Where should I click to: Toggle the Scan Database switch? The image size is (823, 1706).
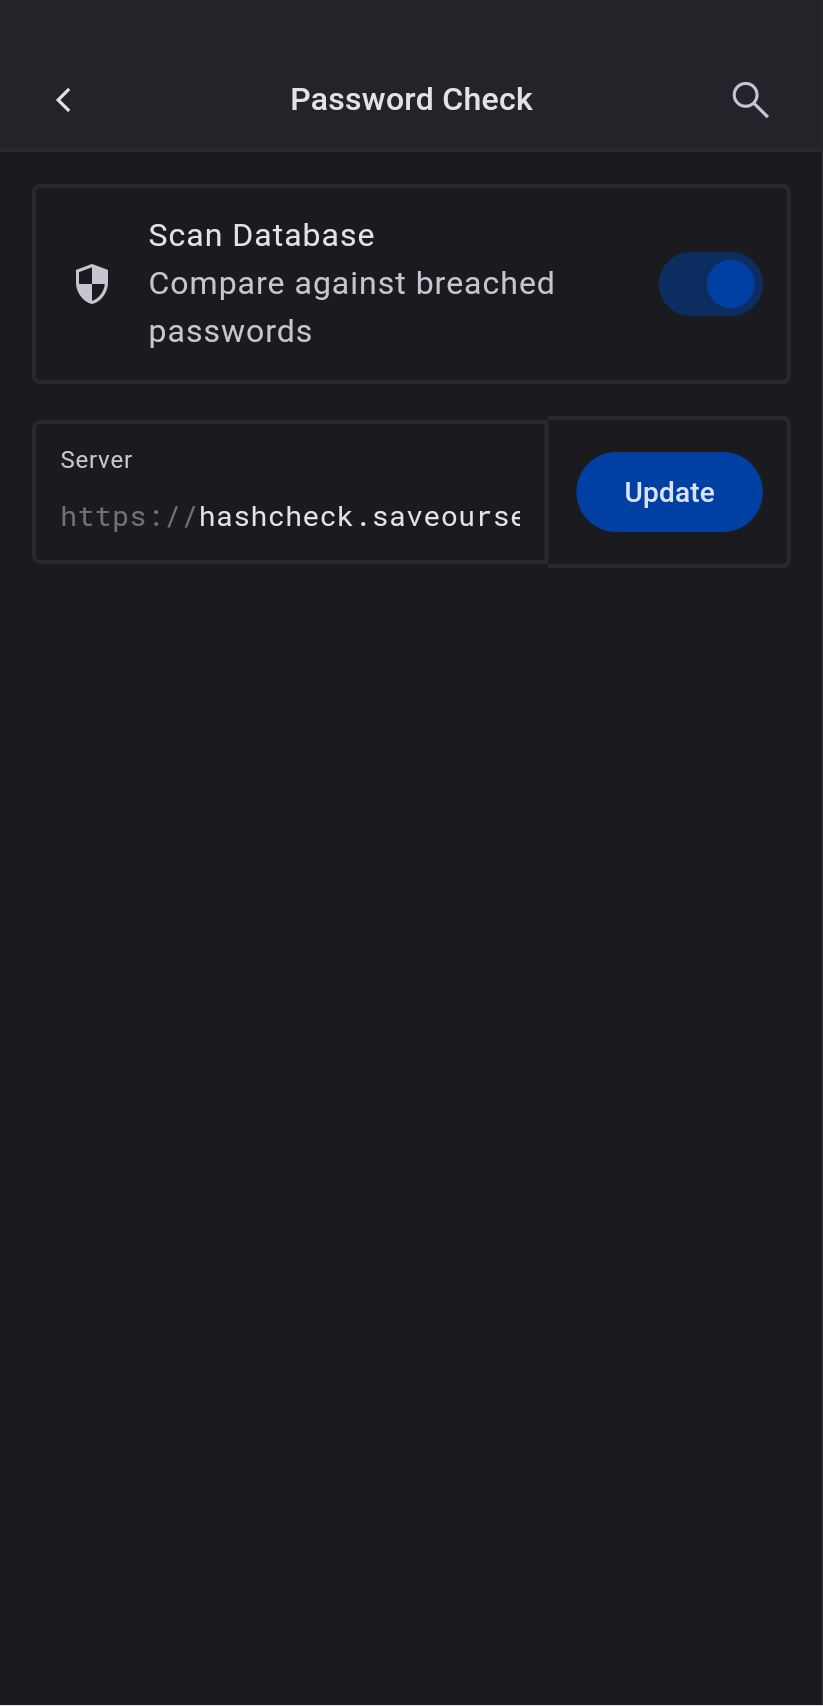711,284
